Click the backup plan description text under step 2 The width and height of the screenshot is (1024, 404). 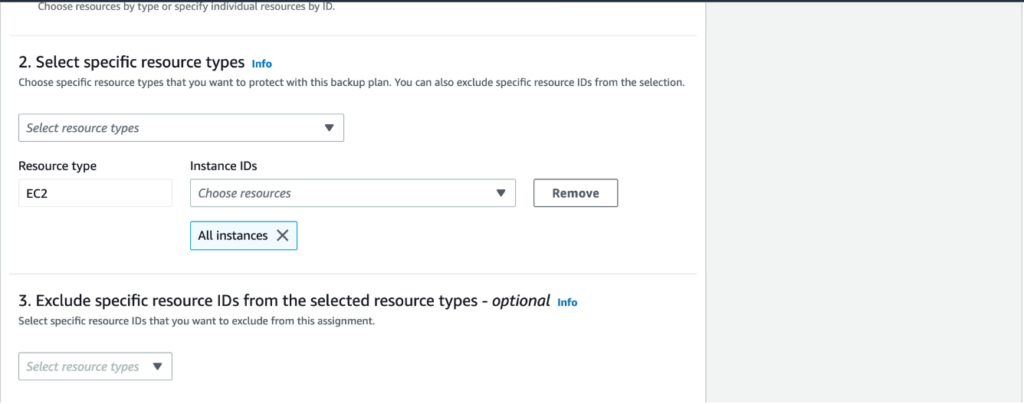pyautogui.click(x=351, y=84)
